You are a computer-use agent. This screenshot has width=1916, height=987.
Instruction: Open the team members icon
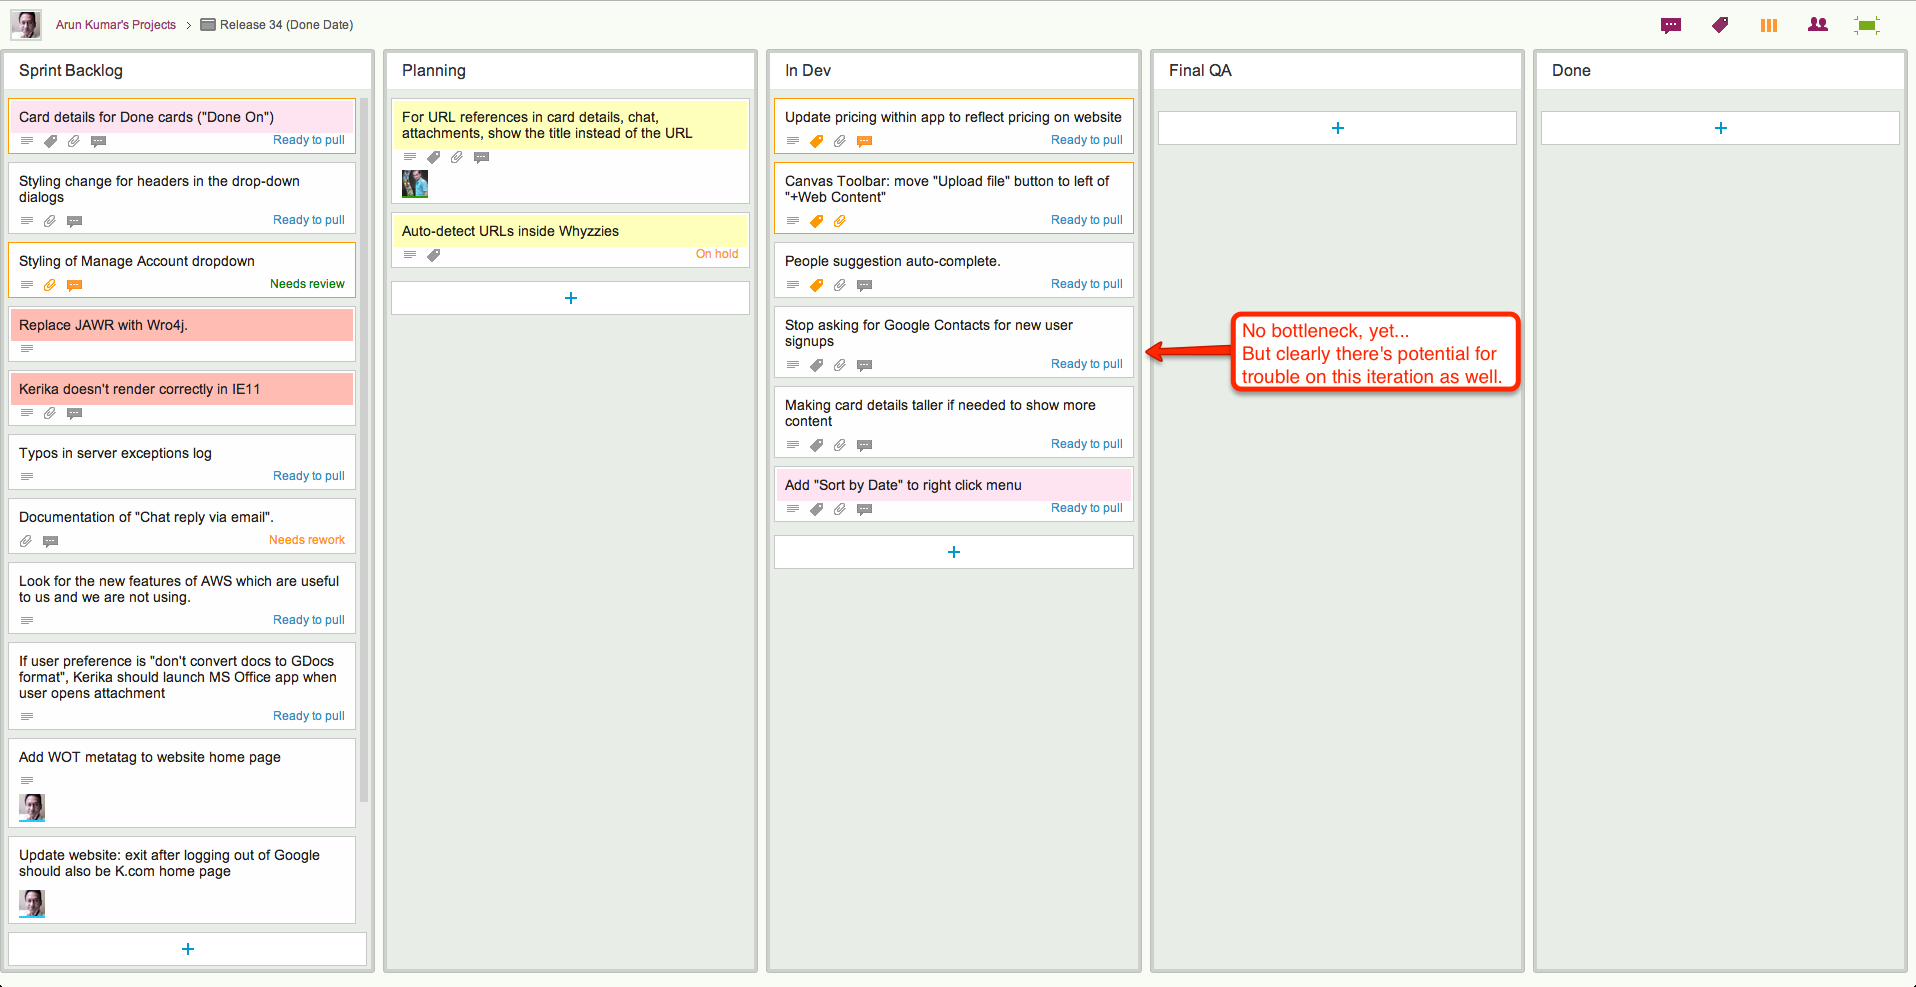coord(1818,25)
